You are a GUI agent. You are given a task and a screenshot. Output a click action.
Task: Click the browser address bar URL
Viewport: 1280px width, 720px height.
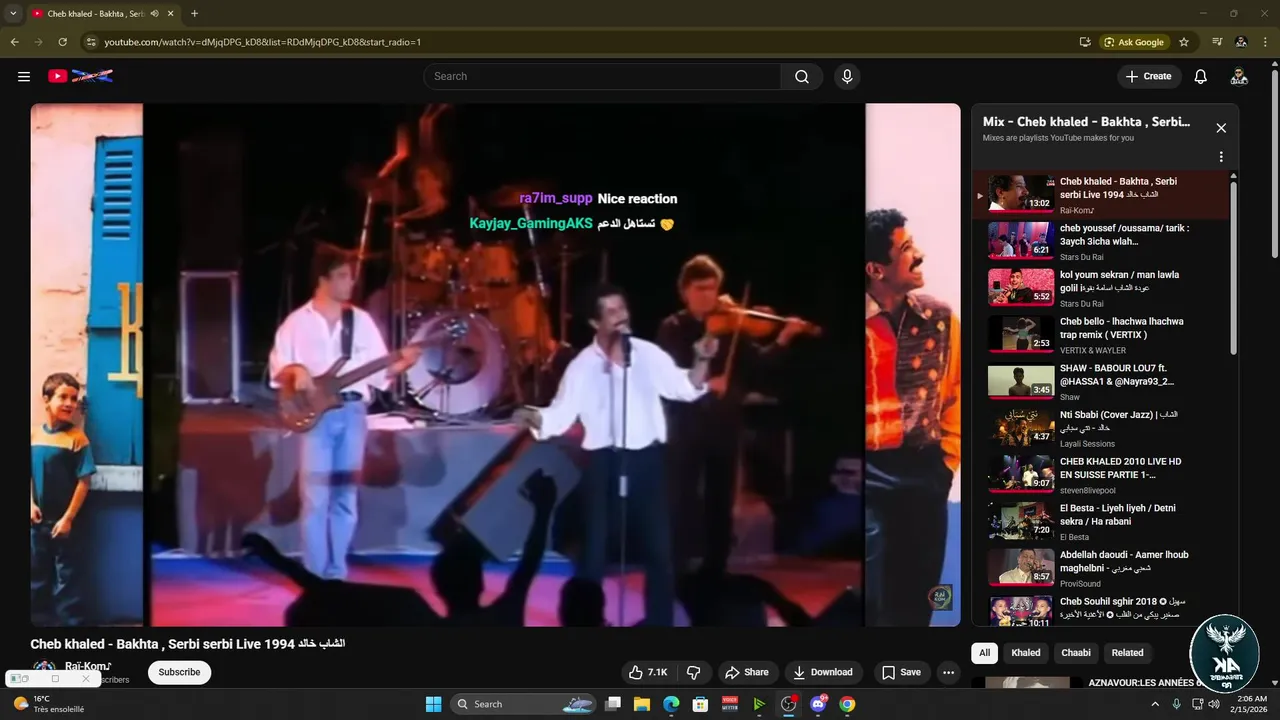point(262,42)
